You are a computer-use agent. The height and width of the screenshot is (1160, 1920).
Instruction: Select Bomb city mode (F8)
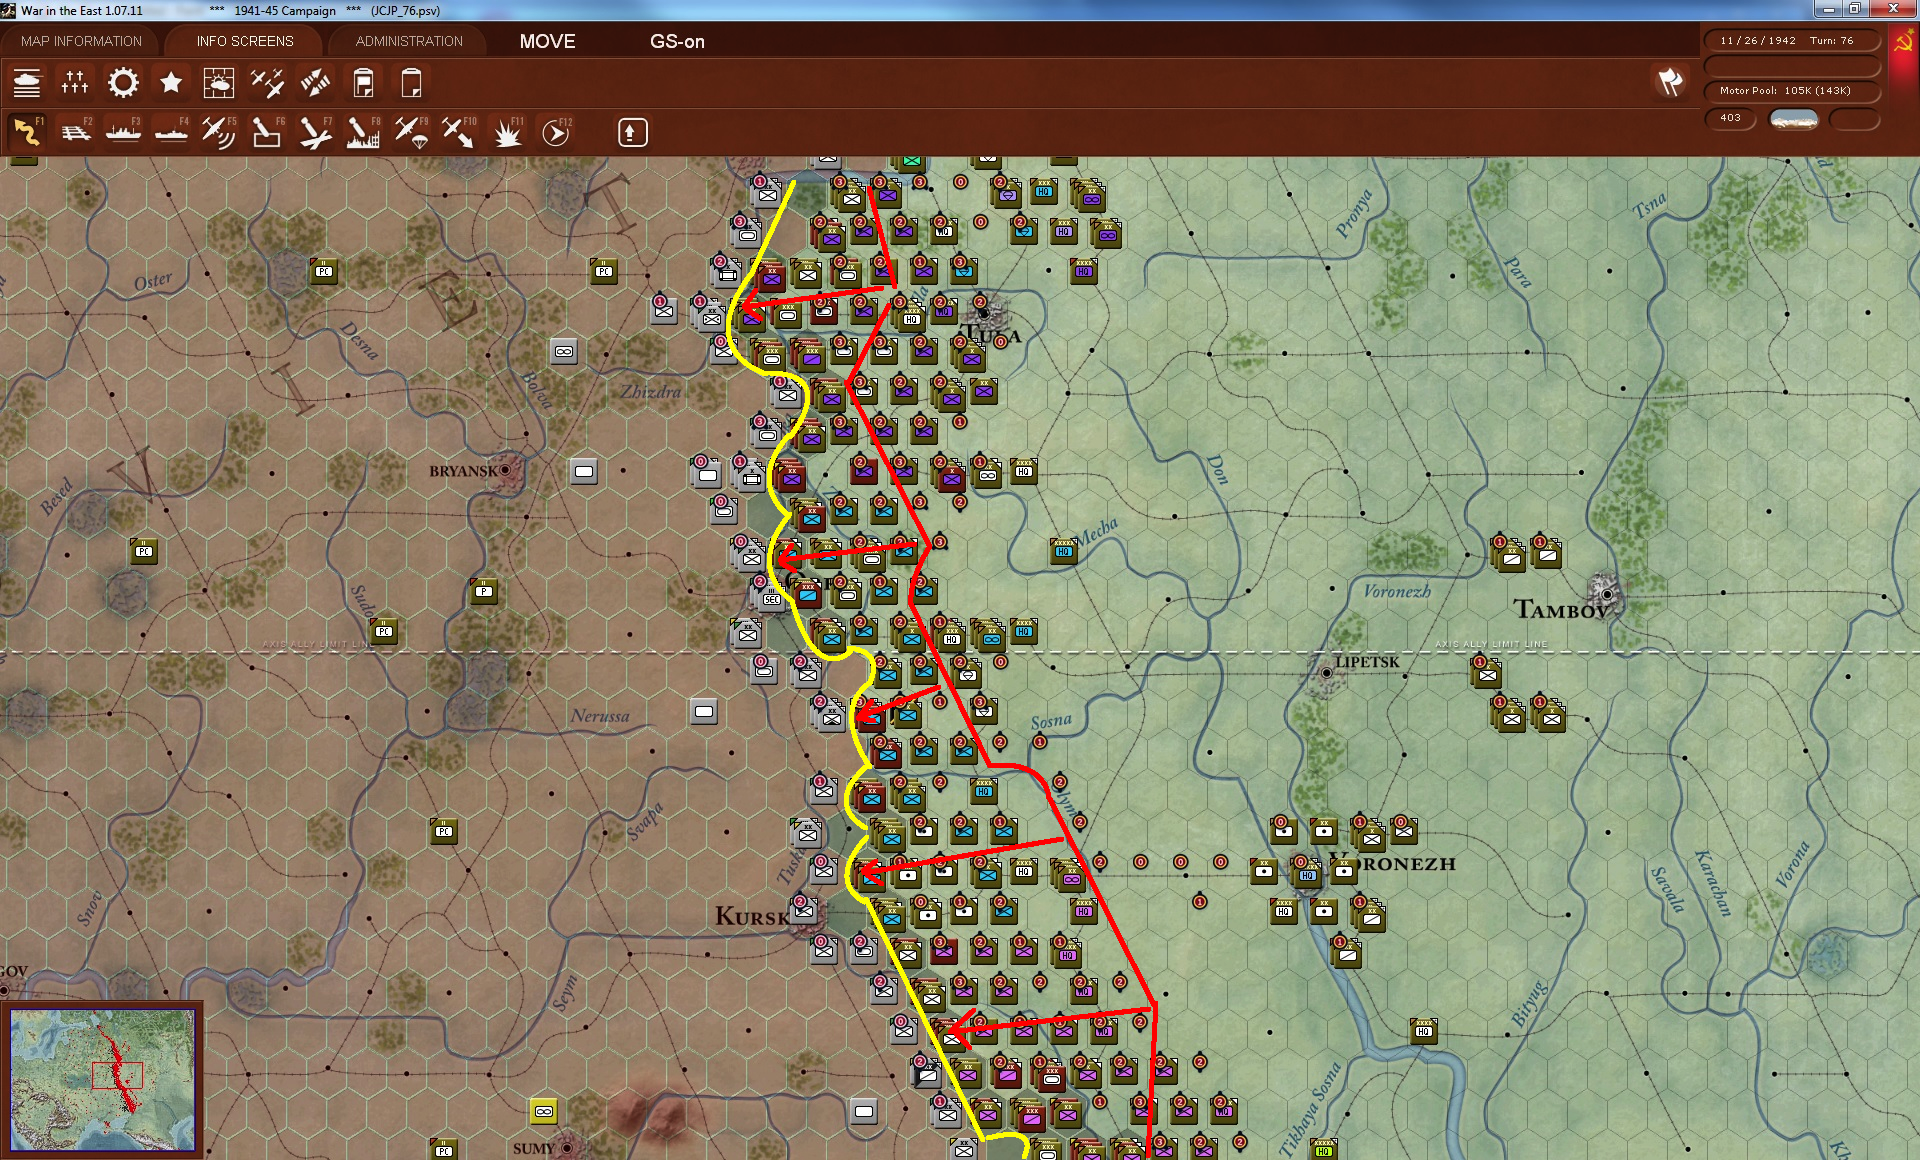363,132
